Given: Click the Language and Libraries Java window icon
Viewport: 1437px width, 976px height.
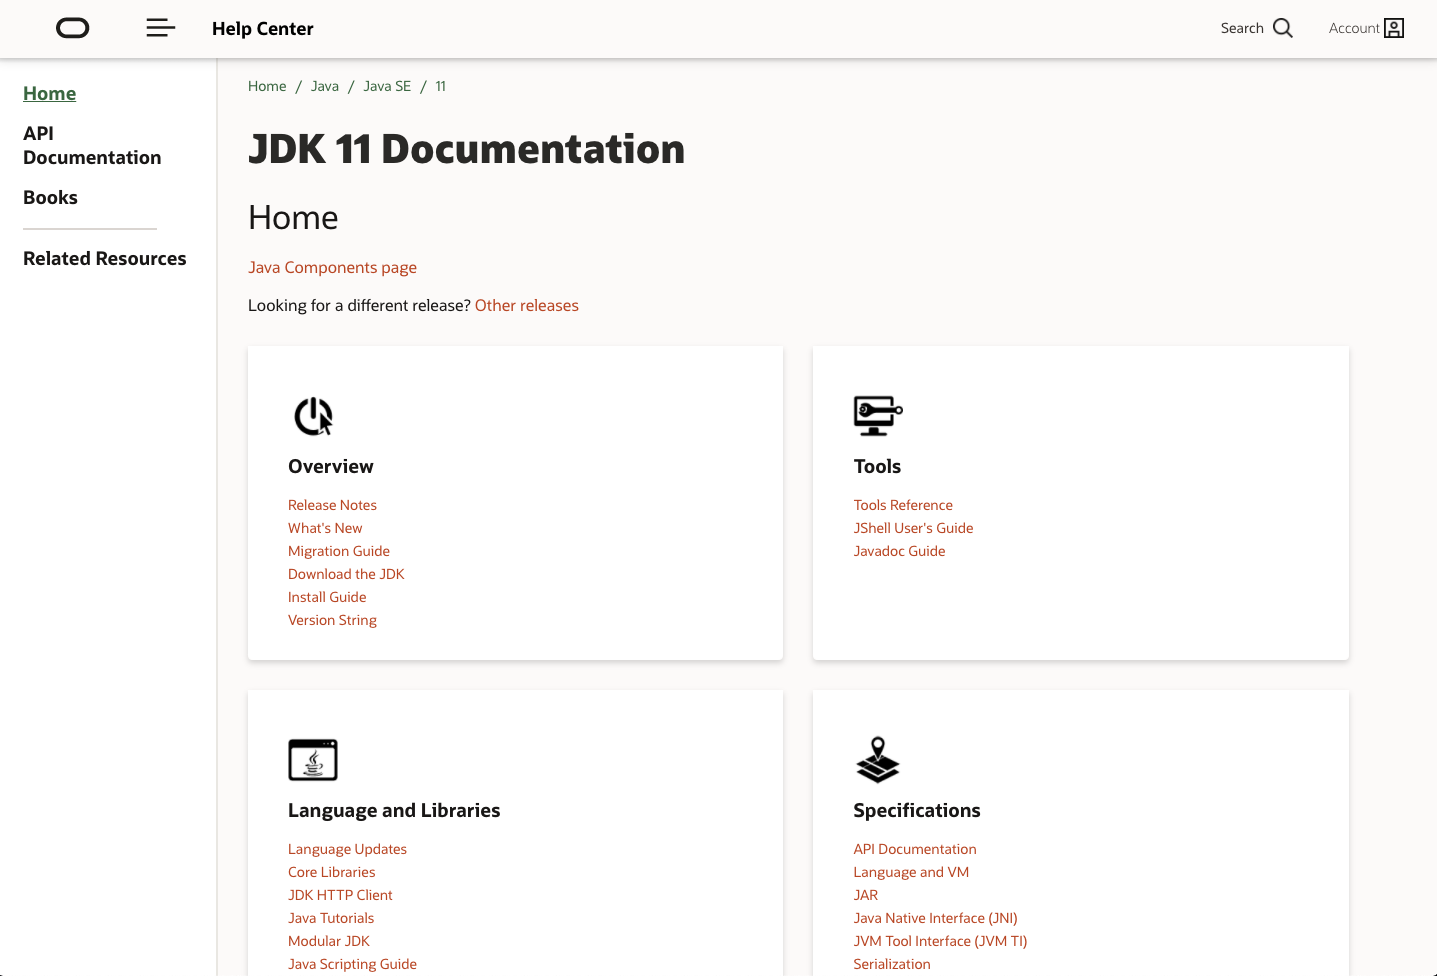Looking at the screenshot, I should pos(313,760).
